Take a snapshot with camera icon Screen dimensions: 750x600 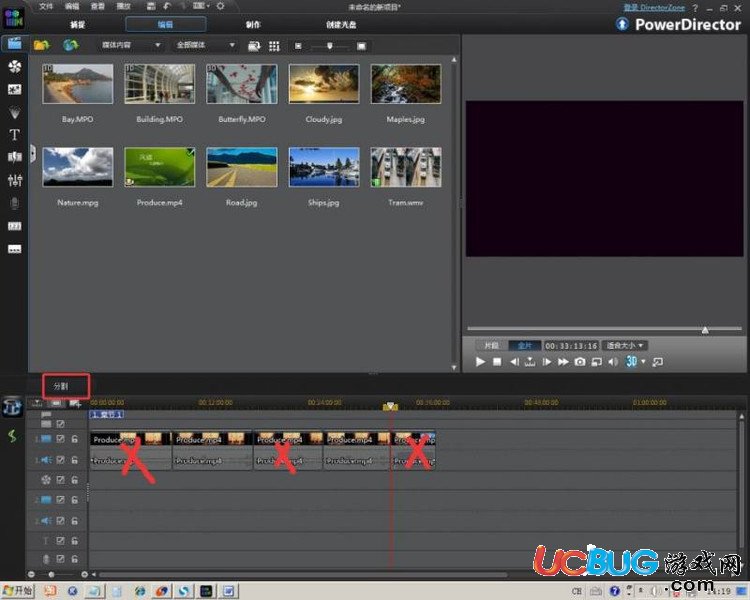[580, 362]
